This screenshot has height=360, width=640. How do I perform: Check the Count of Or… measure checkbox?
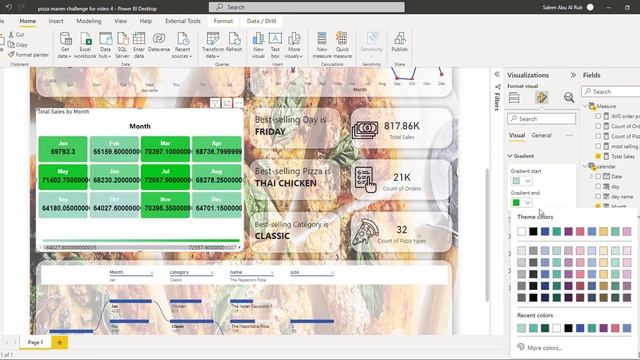[x=598, y=126]
